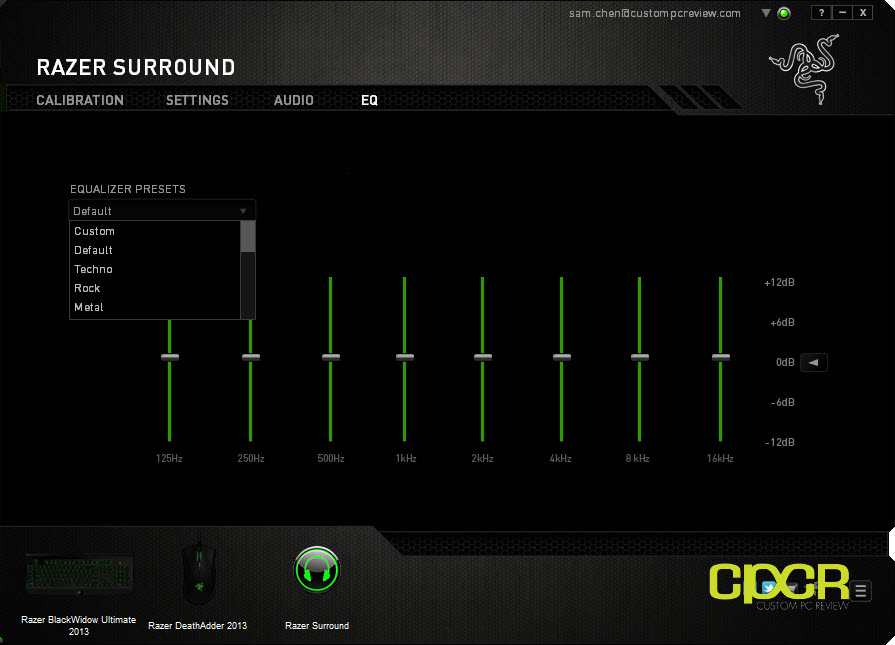Click the 16kHz slider handle

[720, 357]
